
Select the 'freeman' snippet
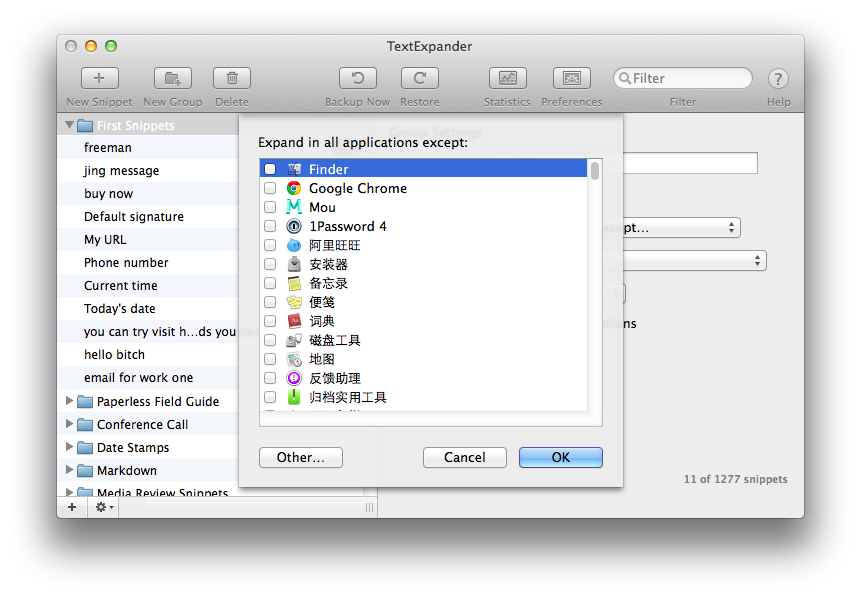tap(148, 148)
